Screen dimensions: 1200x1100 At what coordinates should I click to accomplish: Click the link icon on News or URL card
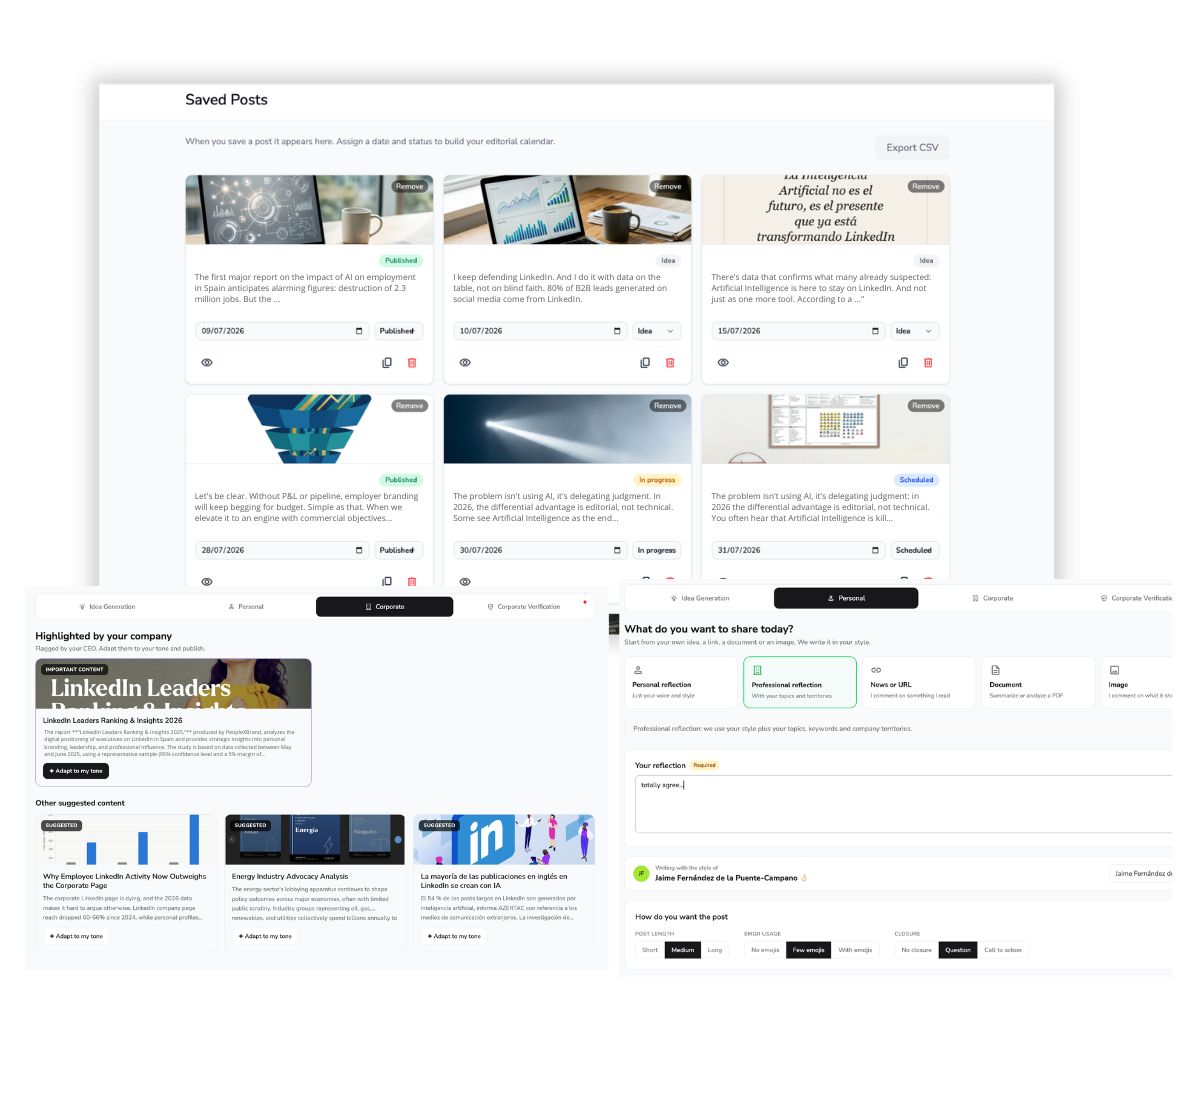pyautogui.click(x=876, y=670)
